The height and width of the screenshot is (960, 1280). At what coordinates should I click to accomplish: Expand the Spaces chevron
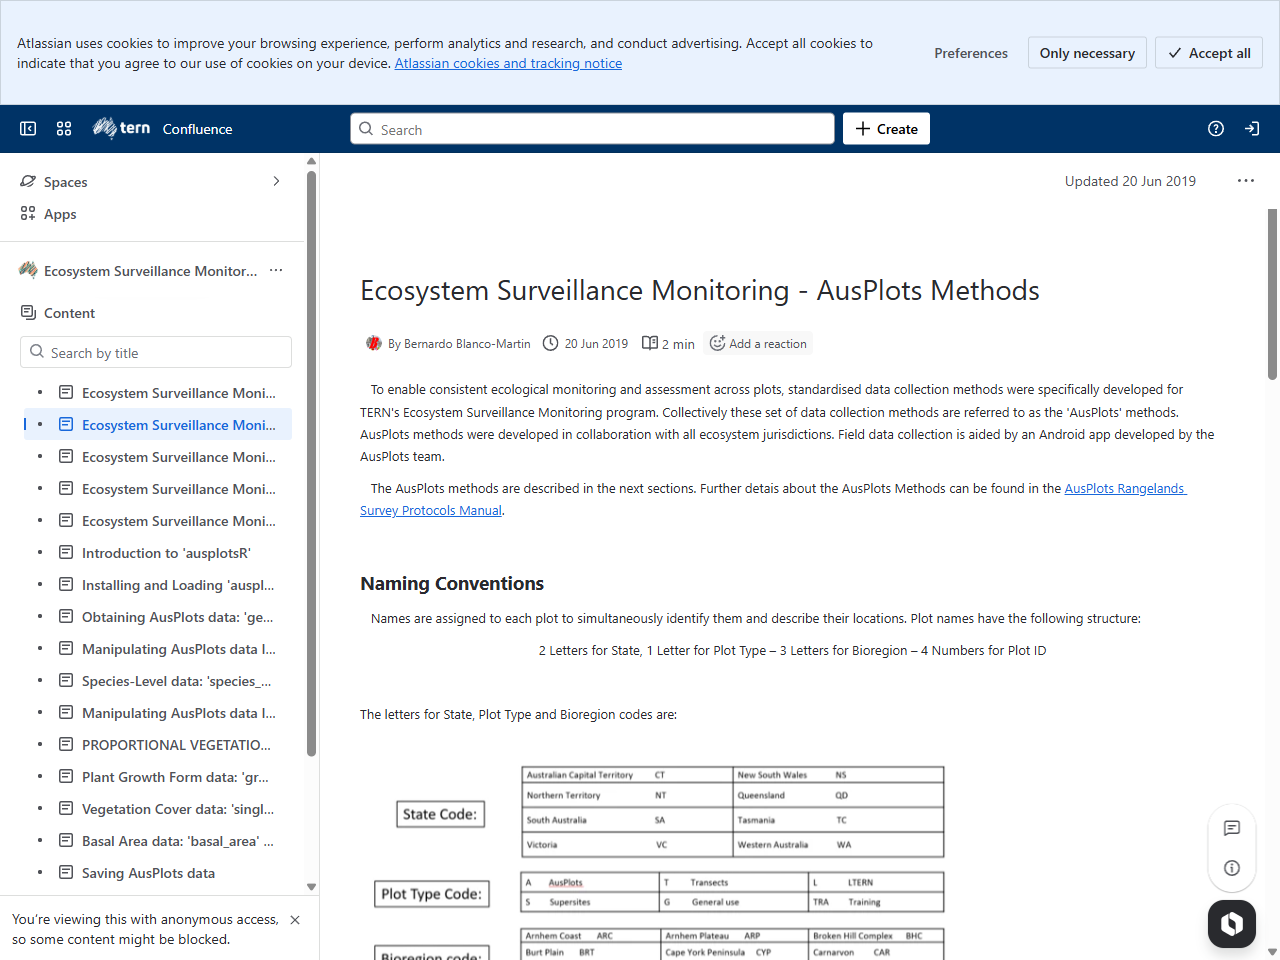276,181
